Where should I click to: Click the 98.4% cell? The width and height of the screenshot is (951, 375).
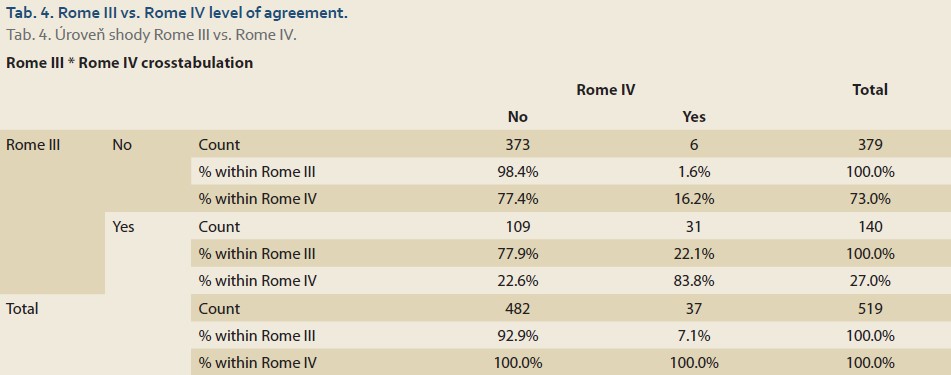pos(517,172)
